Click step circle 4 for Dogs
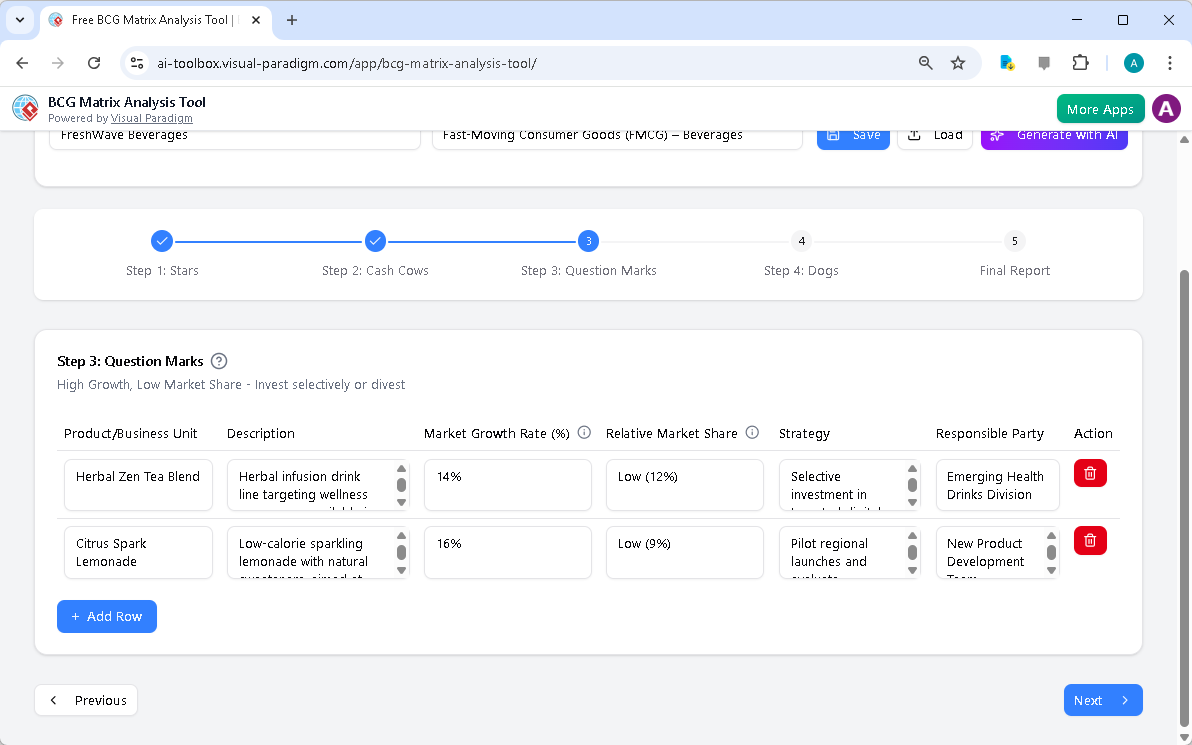 click(x=801, y=241)
